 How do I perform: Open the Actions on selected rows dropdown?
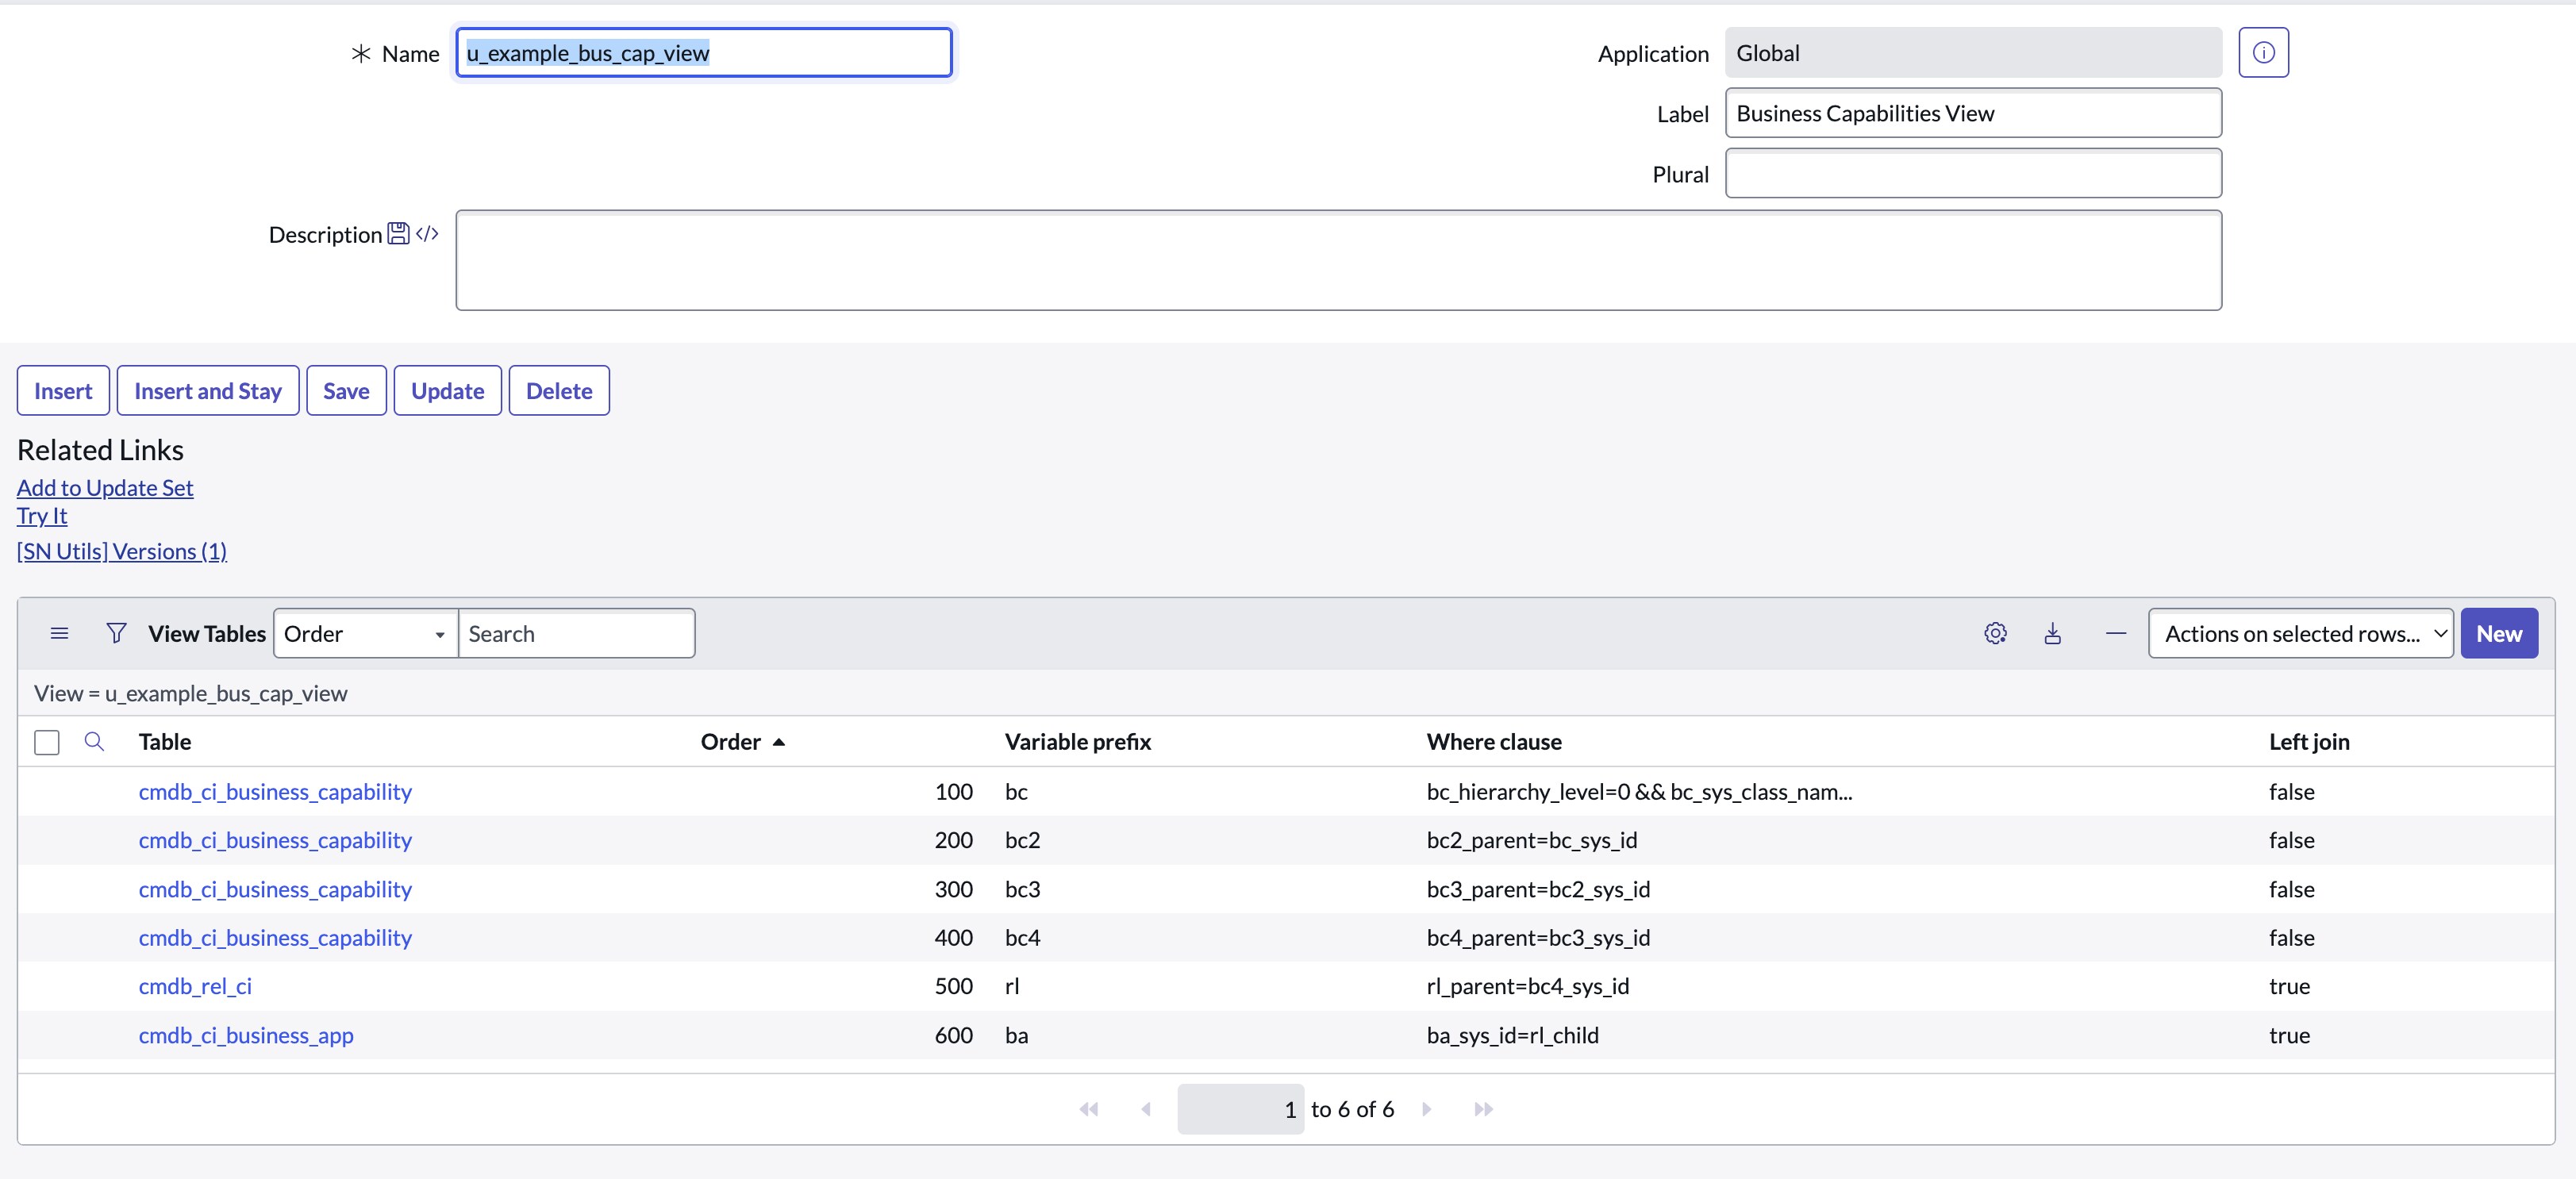(x=2301, y=633)
